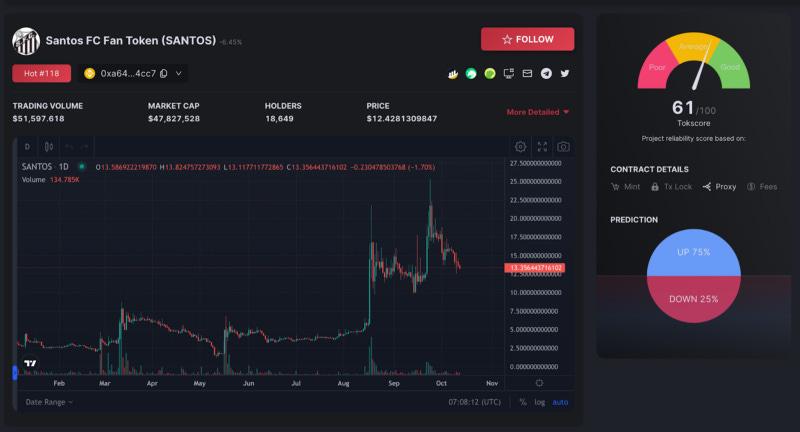Click the BNB chain icon beside address

coord(90,73)
